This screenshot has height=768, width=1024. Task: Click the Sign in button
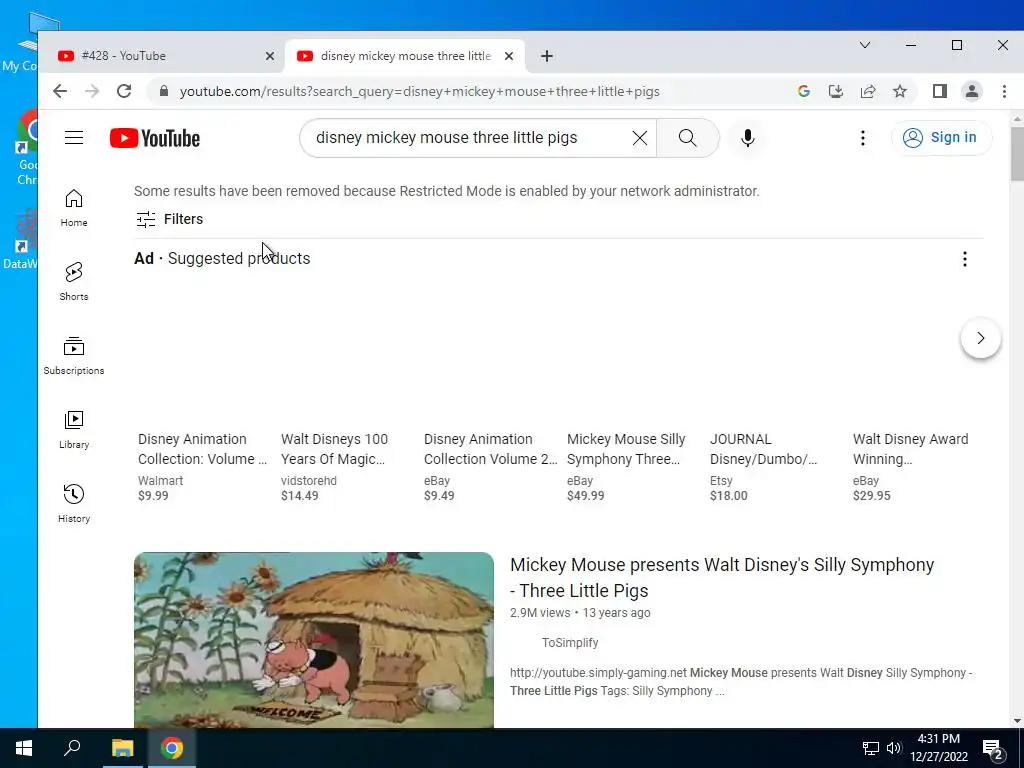coord(942,138)
